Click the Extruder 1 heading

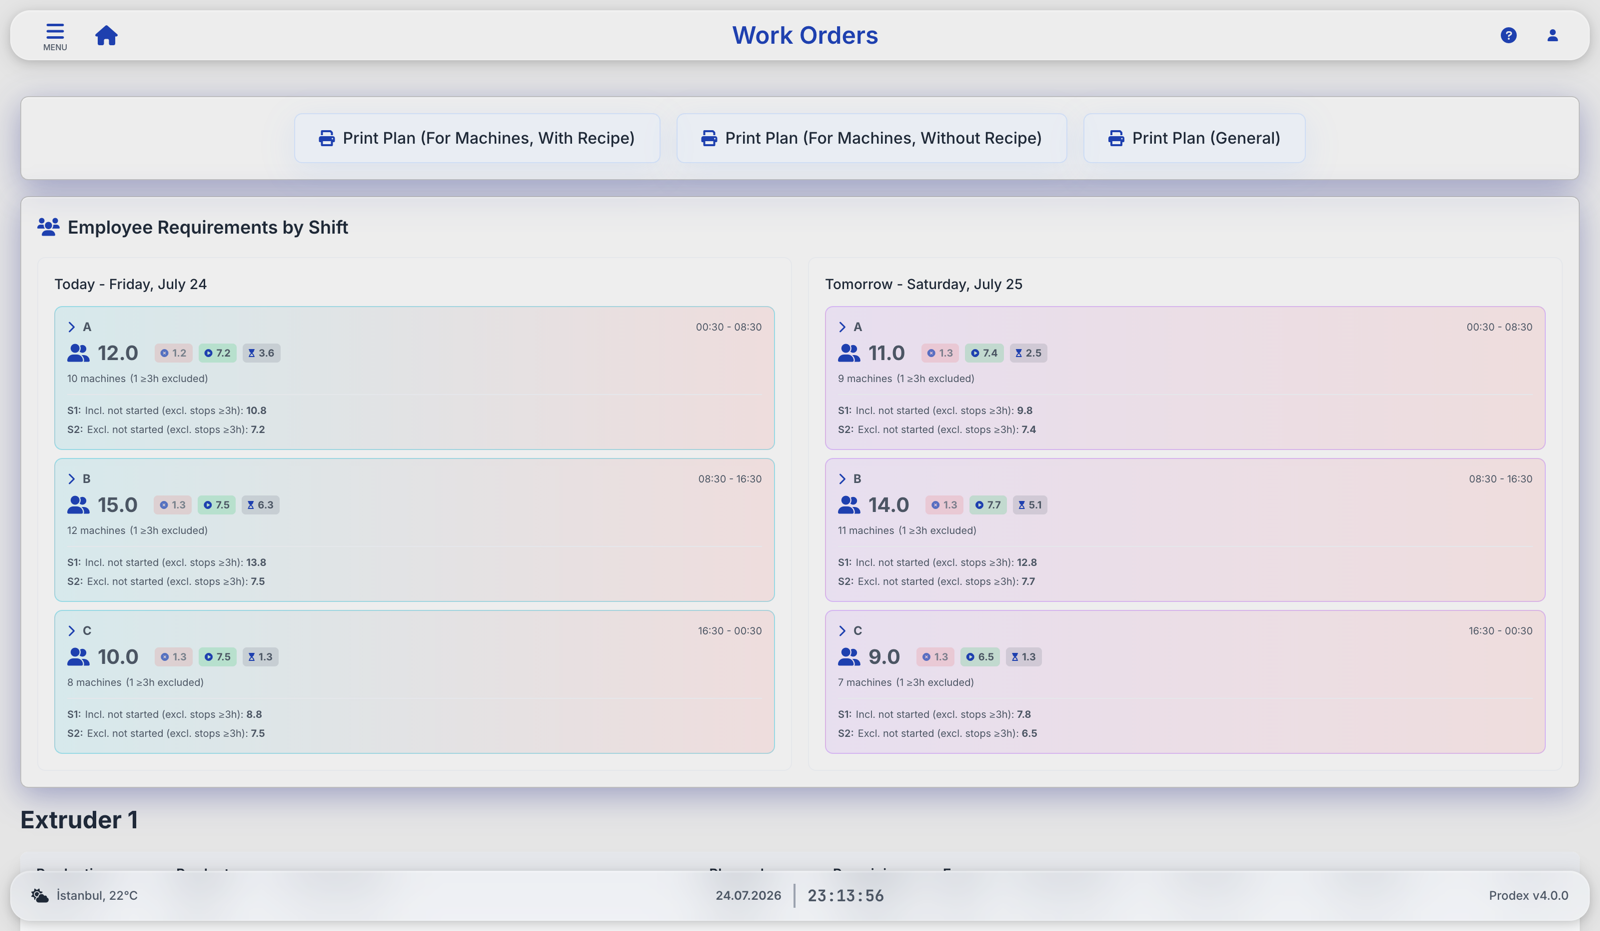coord(79,820)
